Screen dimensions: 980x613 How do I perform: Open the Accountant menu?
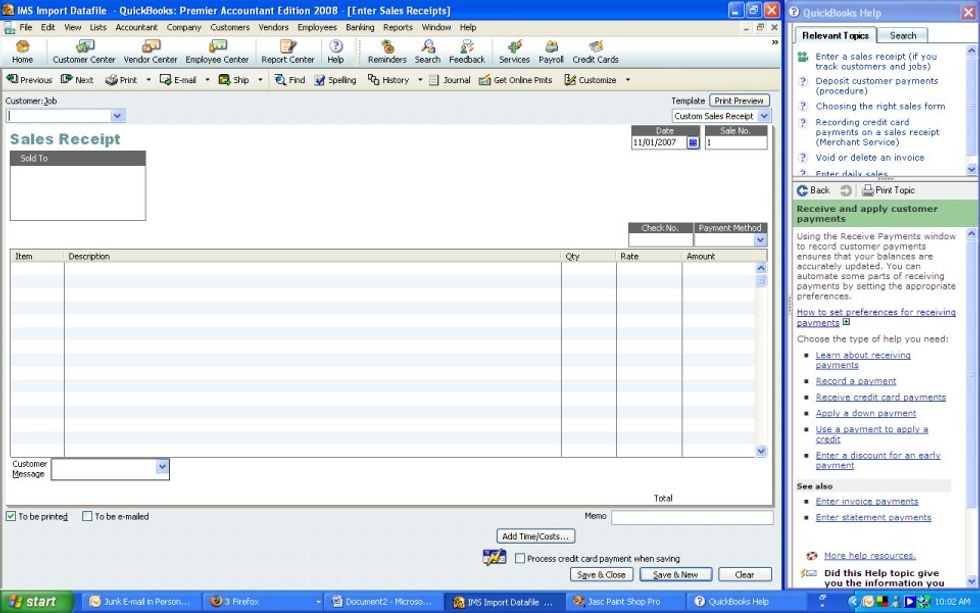point(136,27)
